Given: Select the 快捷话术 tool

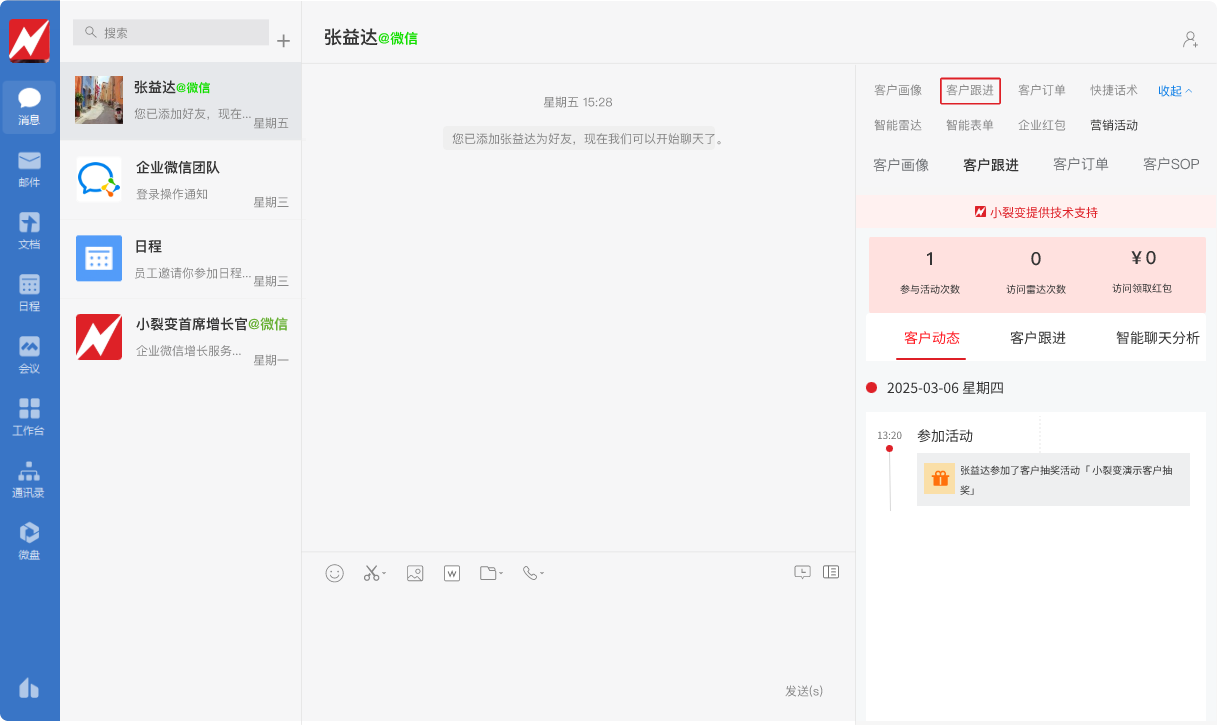Looking at the screenshot, I should tap(1114, 90).
